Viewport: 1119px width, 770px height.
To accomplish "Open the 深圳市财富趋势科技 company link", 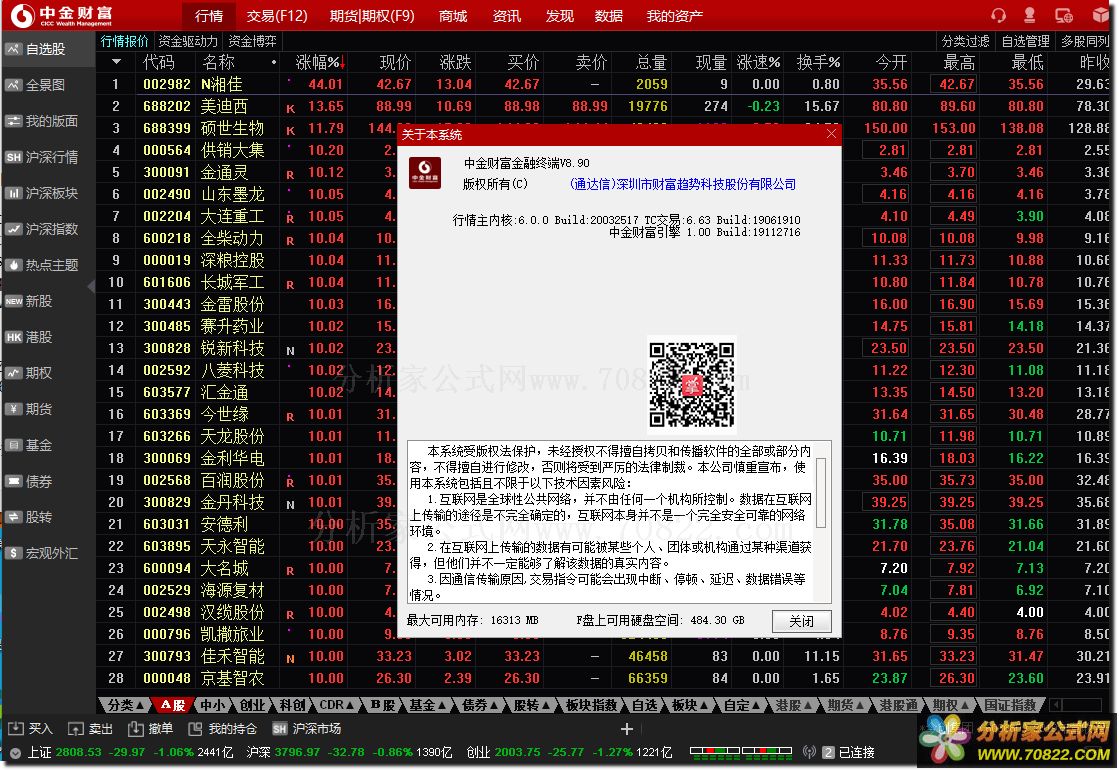I will click(683, 184).
